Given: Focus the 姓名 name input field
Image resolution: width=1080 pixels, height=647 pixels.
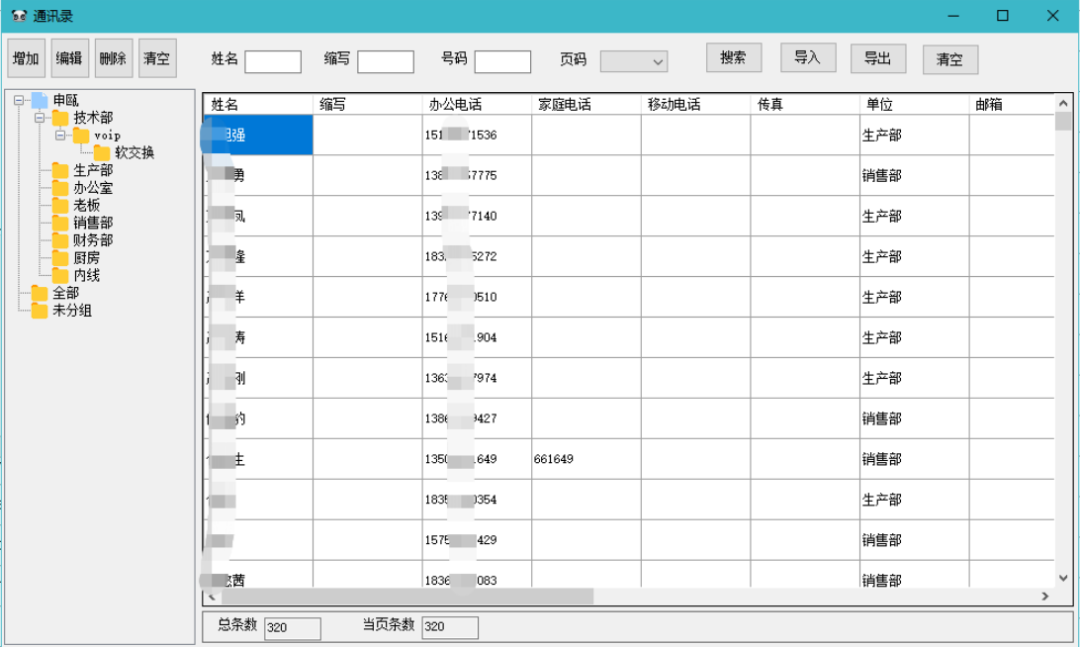Looking at the screenshot, I should pyautogui.click(x=273, y=62).
